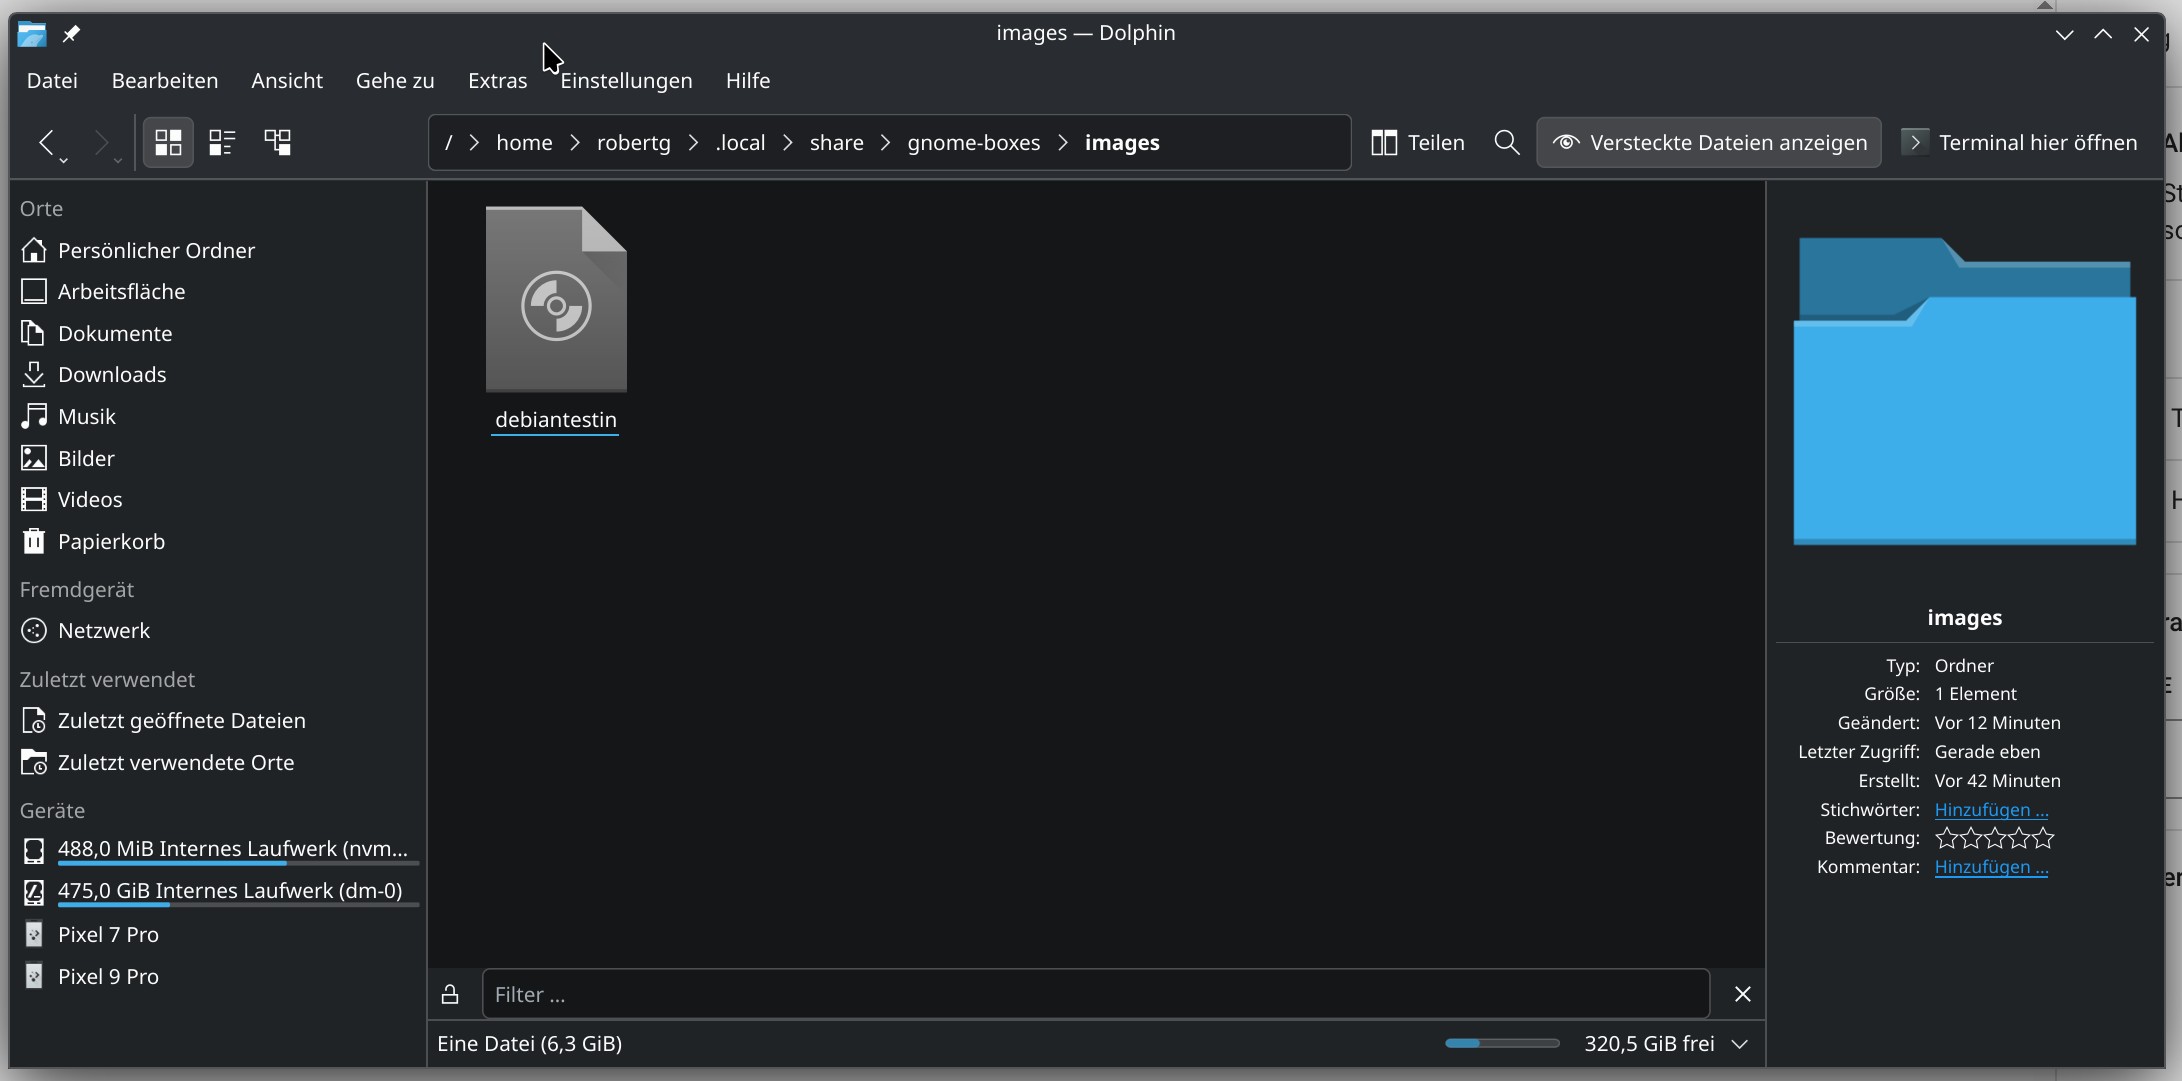Expand free space dropdown in status bar
This screenshot has height=1081, width=2182.
pos(1740,1043)
